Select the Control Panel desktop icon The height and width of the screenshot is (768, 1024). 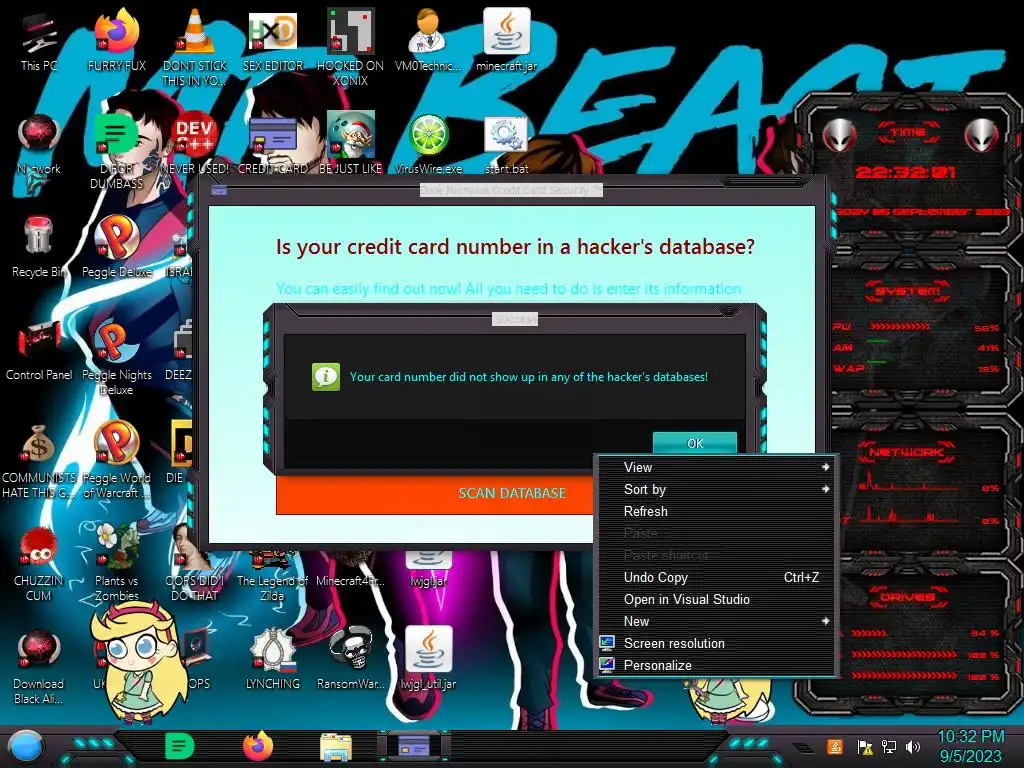[39, 341]
